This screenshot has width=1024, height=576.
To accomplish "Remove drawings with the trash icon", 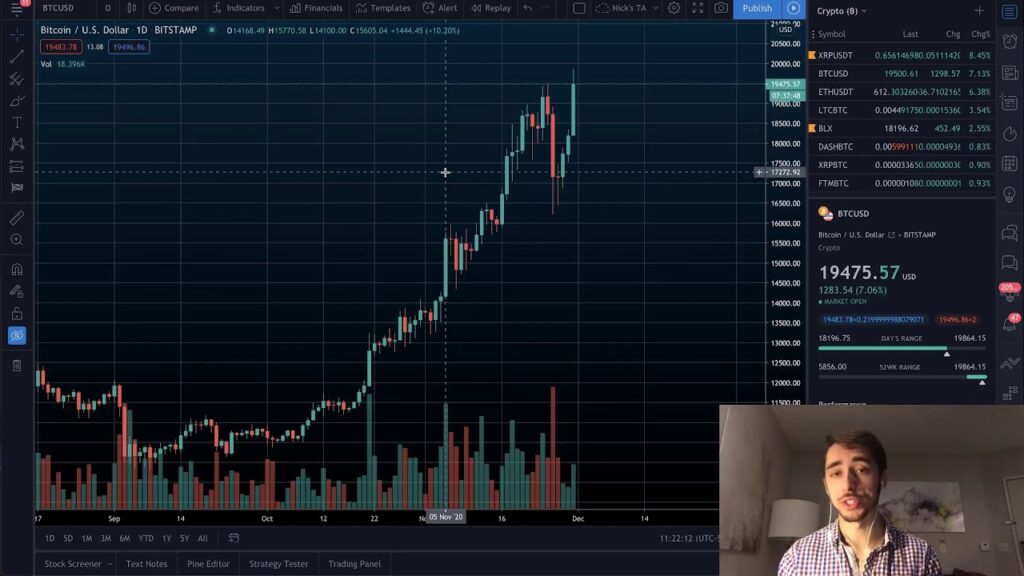I will [16, 365].
